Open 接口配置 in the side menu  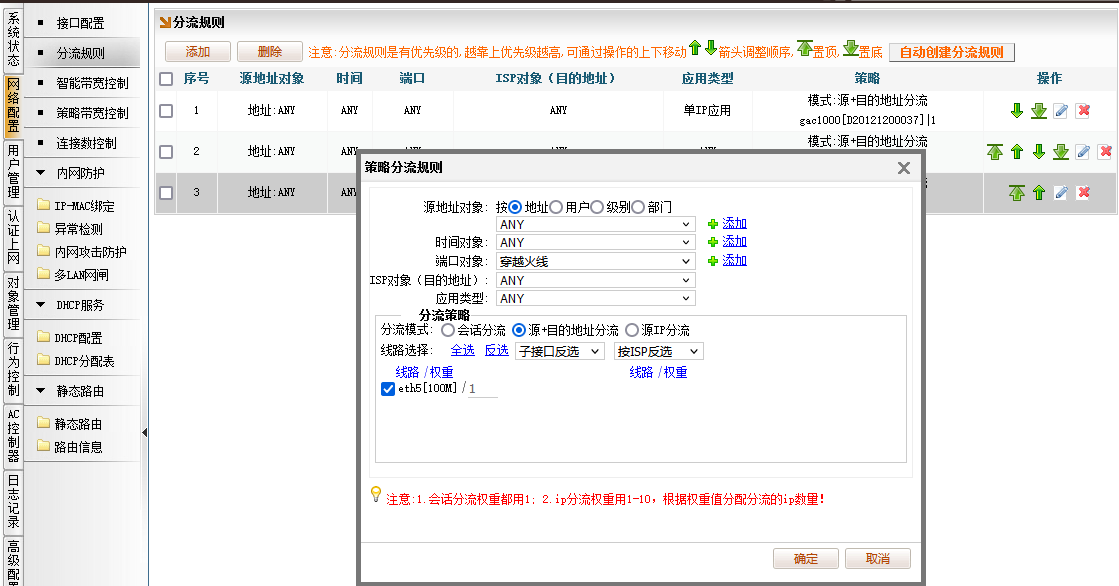click(81, 23)
